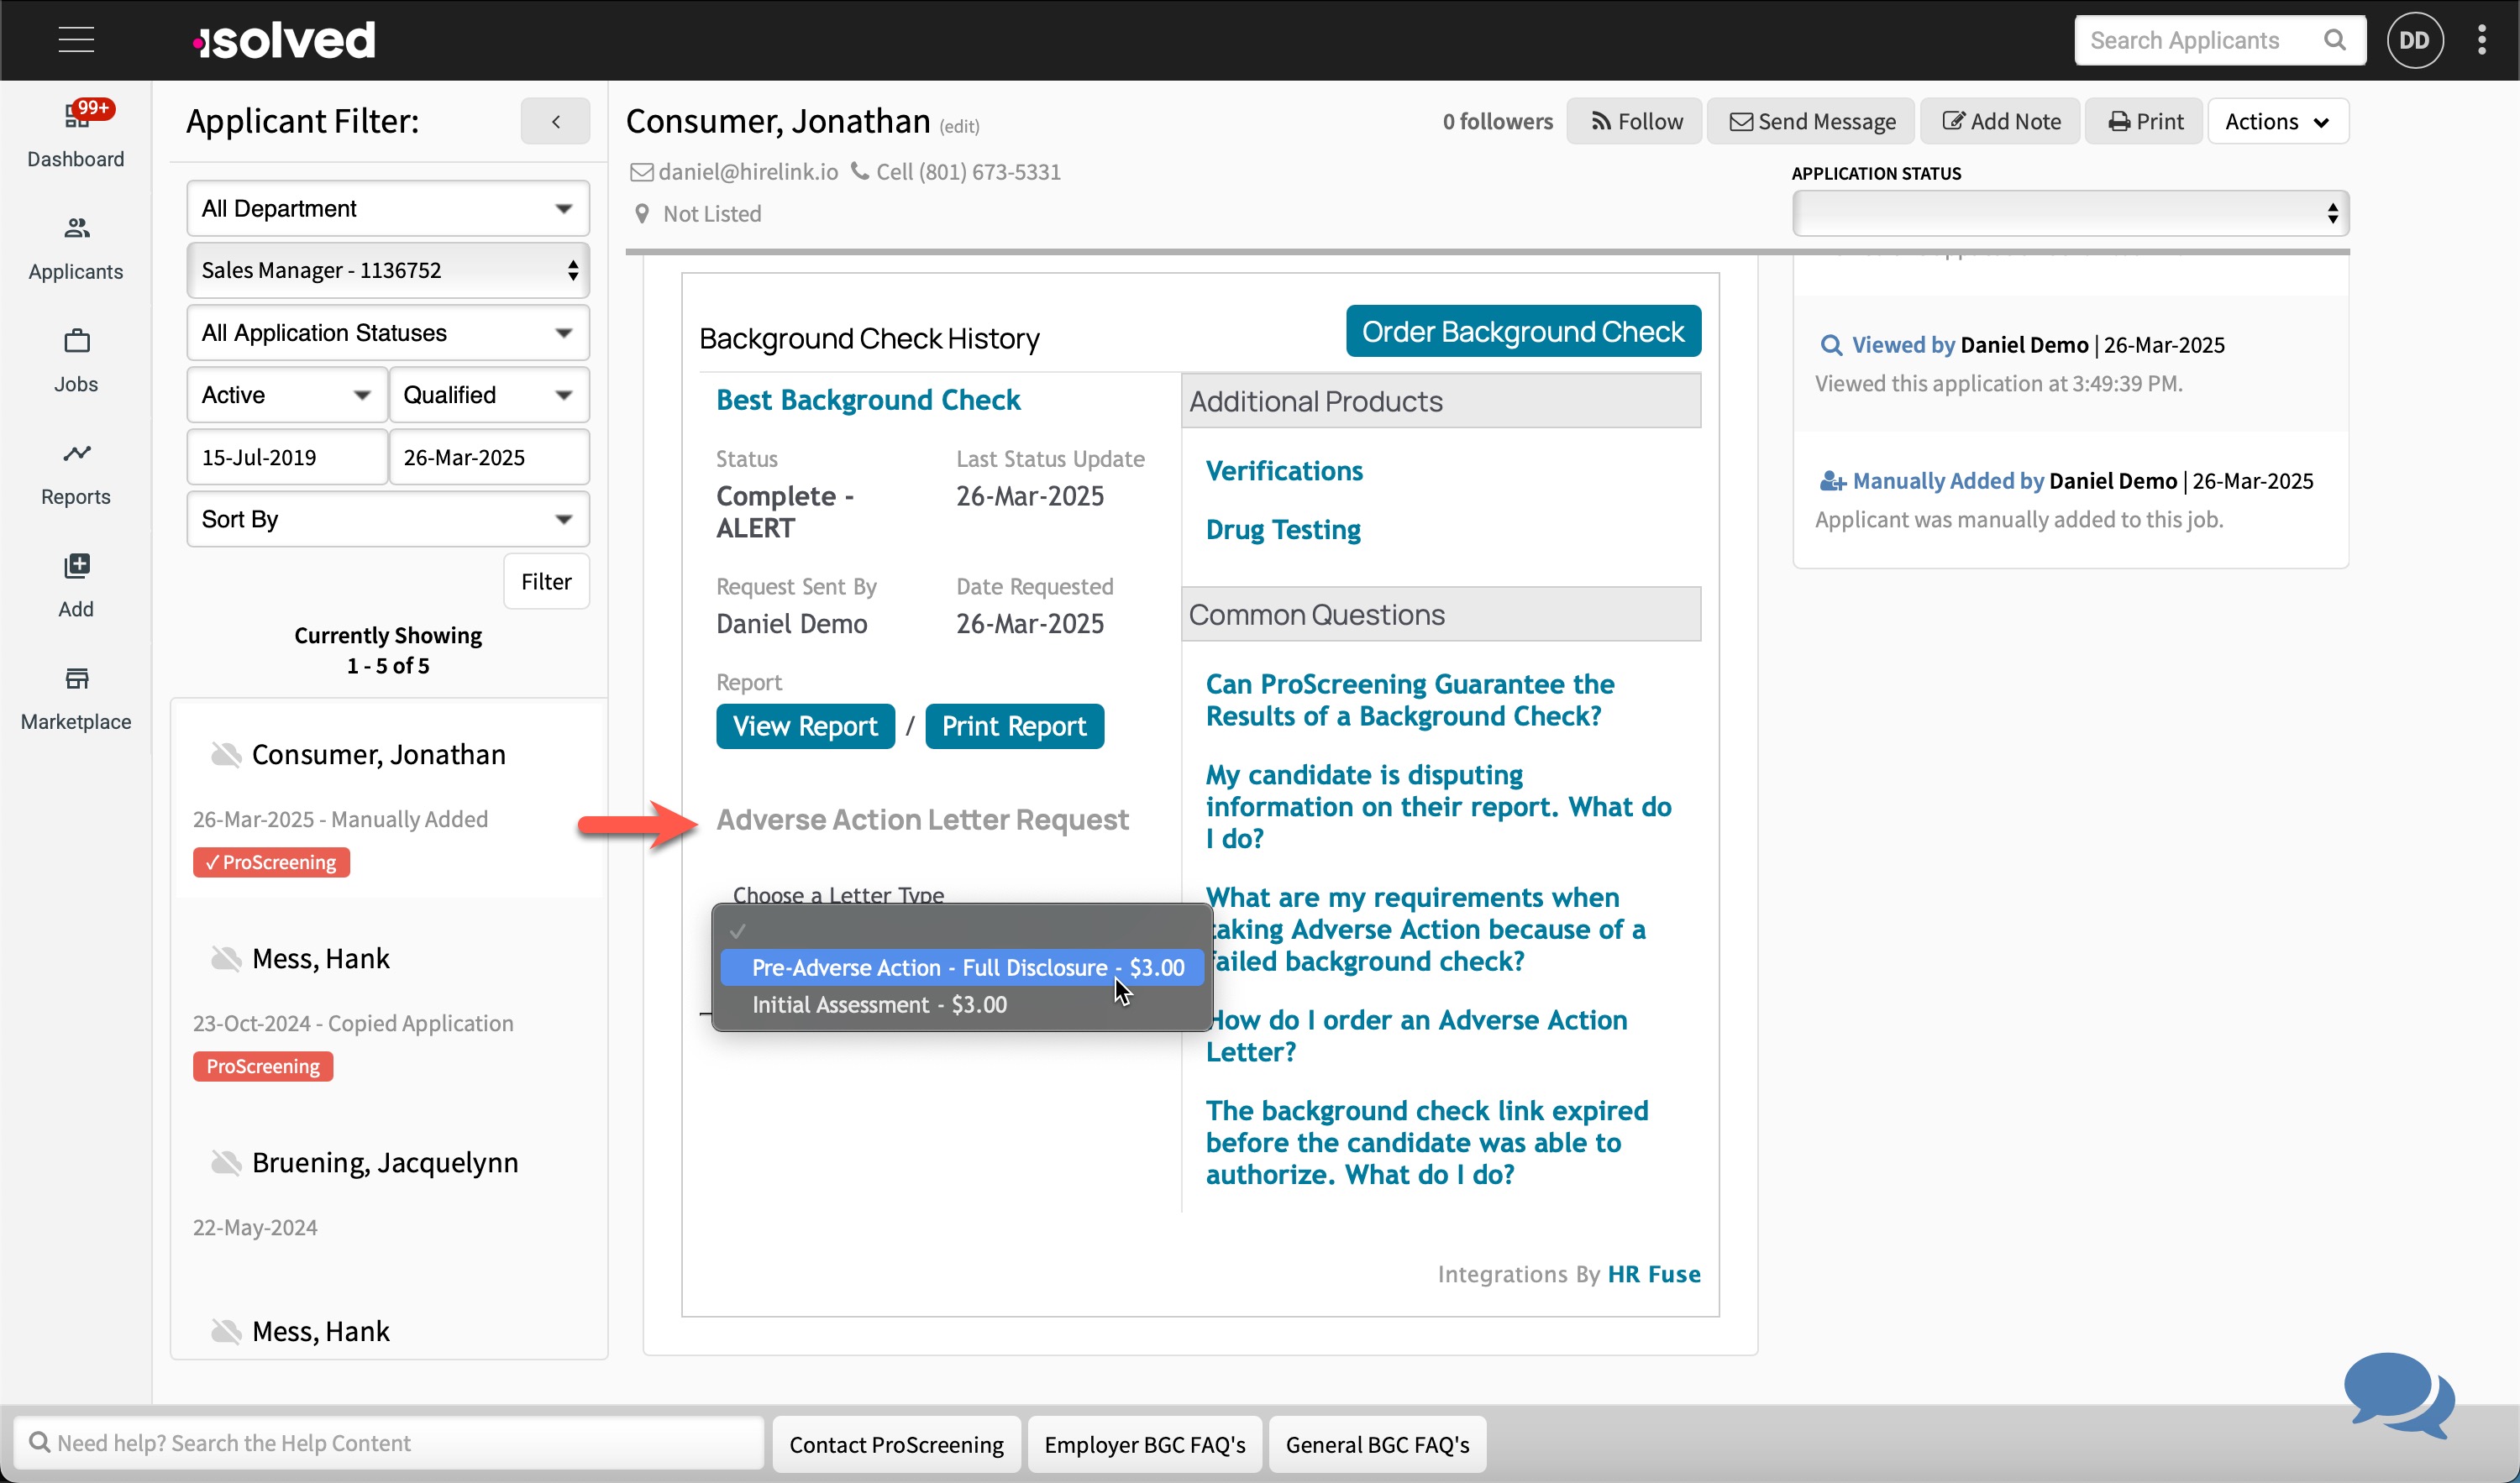Open the Application Status selector

tap(2070, 213)
